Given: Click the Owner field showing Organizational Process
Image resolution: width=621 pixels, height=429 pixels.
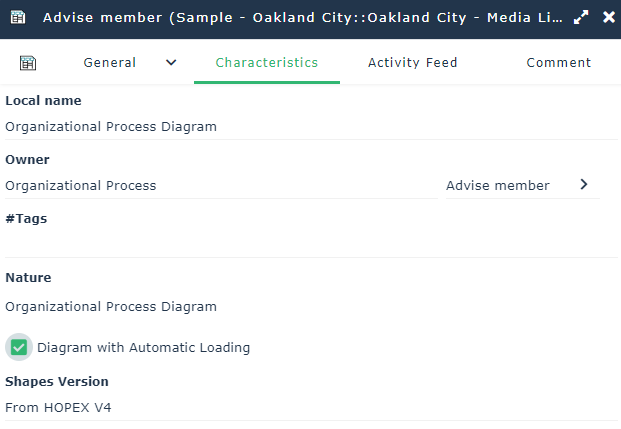Looking at the screenshot, I should [x=220, y=186].
